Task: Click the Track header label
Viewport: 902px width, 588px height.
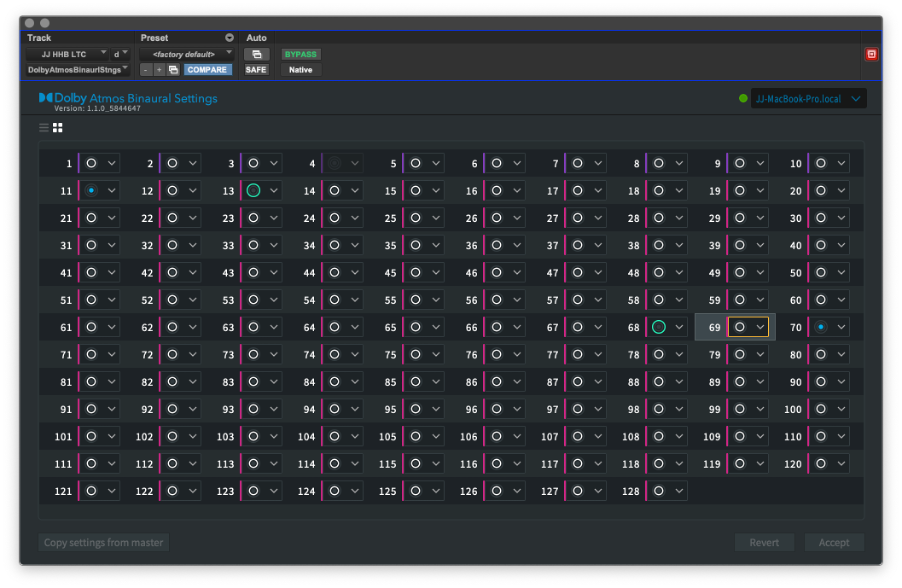Action: [x=39, y=38]
